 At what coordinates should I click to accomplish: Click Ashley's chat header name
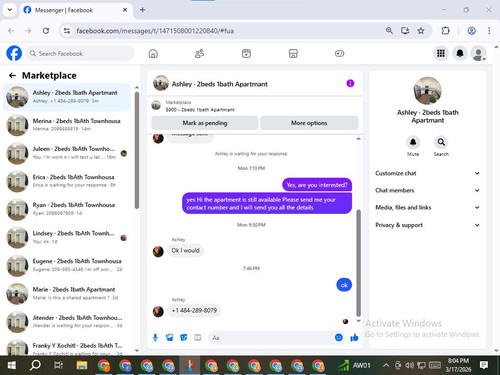(219, 84)
